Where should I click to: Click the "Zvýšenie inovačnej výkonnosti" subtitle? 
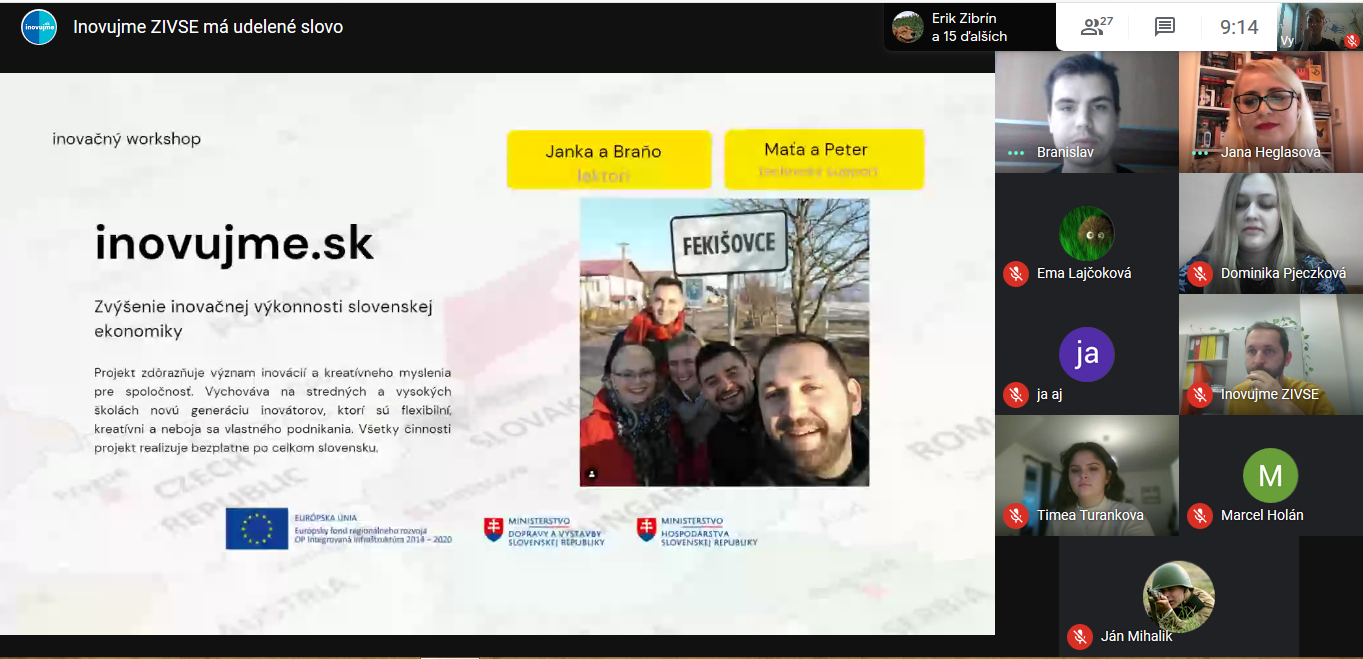pyautogui.click(x=263, y=319)
